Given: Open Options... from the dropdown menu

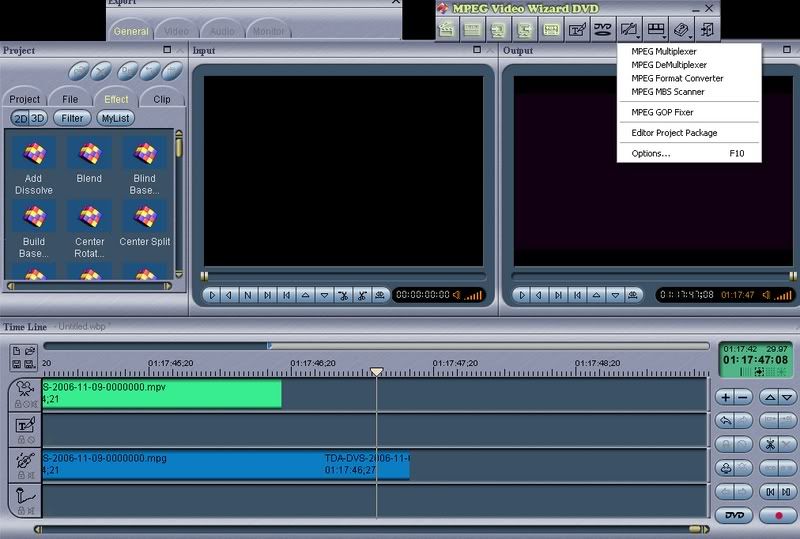Looking at the screenshot, I should coord(689,153).
